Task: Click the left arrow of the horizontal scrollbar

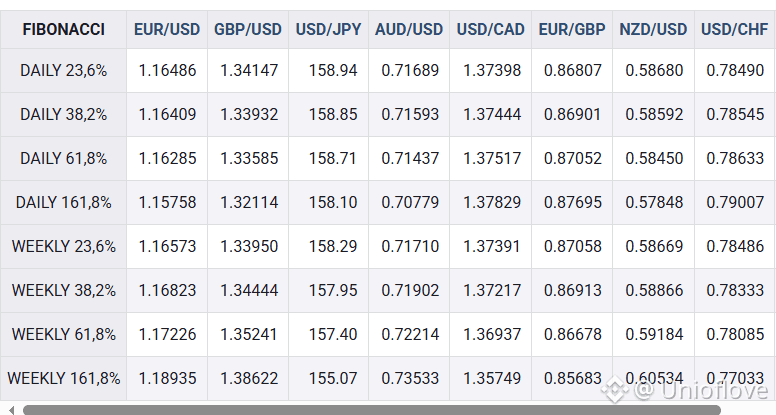Action: pos(12,410)
